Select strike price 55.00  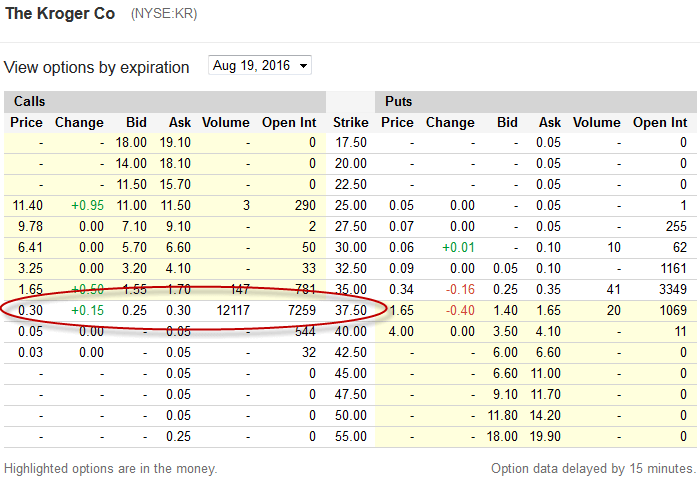pos(351,436)
